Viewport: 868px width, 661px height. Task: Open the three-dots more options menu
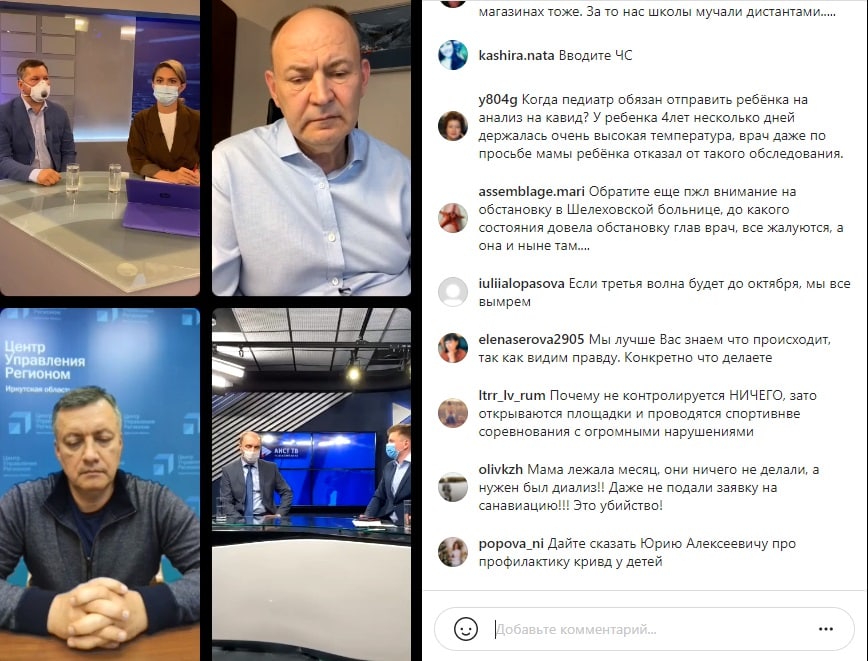826,629
